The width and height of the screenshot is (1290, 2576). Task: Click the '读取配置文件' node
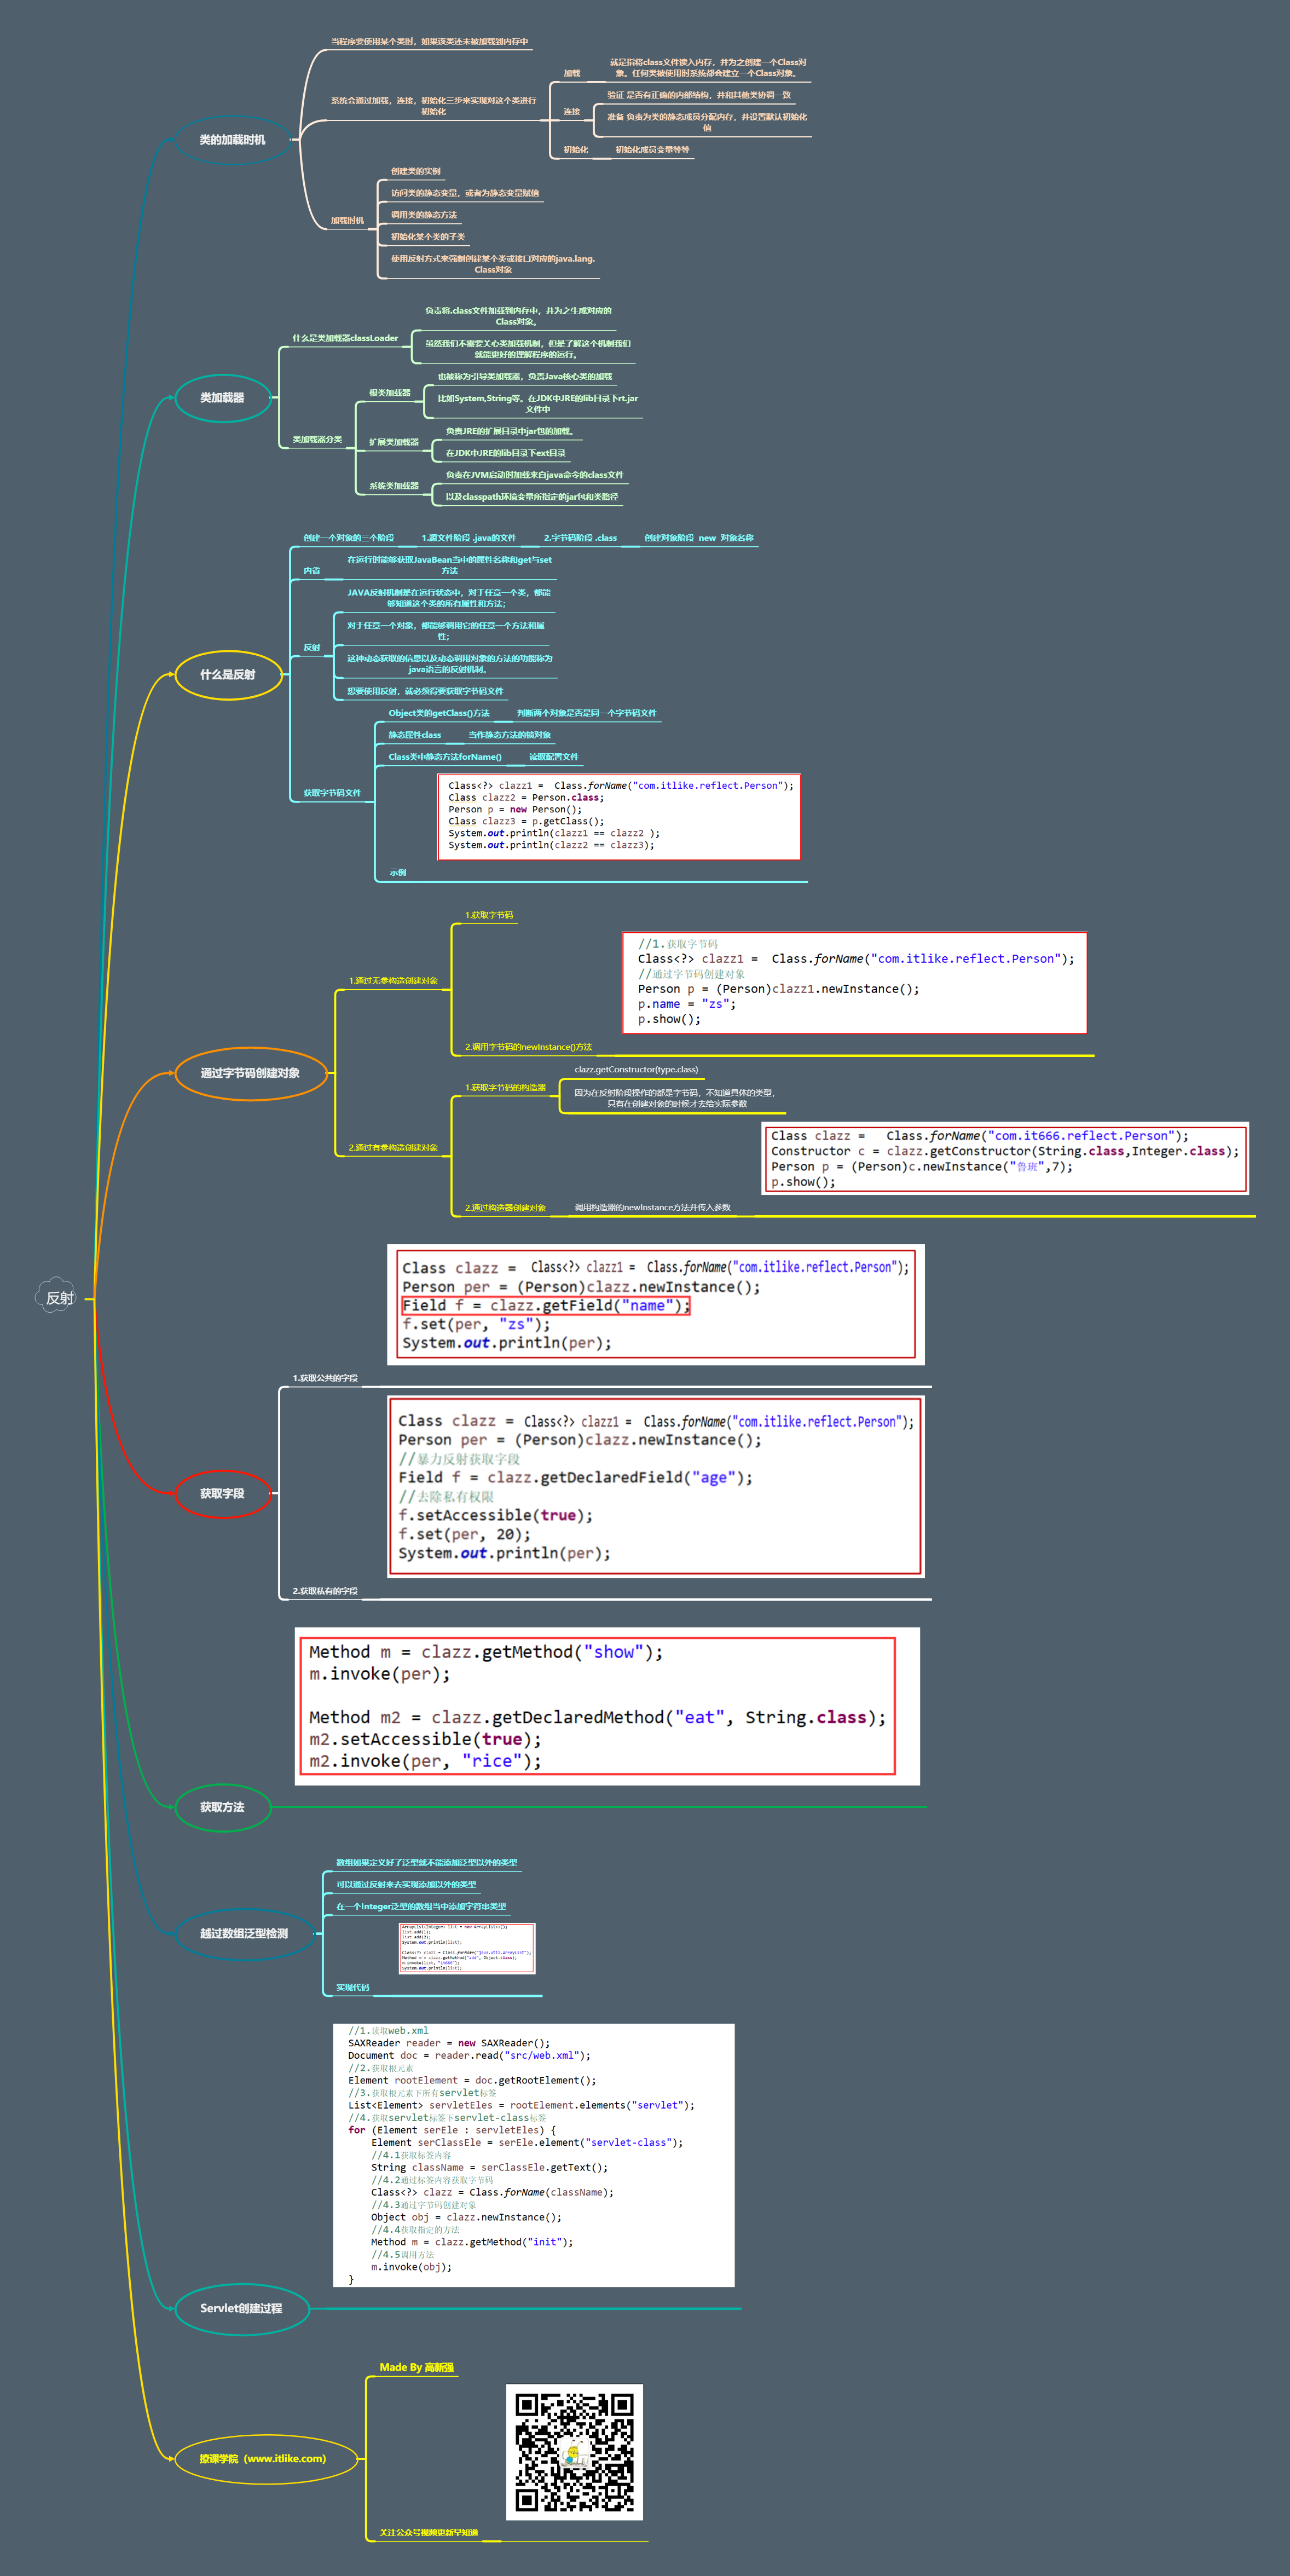click(x=553, y=757)
